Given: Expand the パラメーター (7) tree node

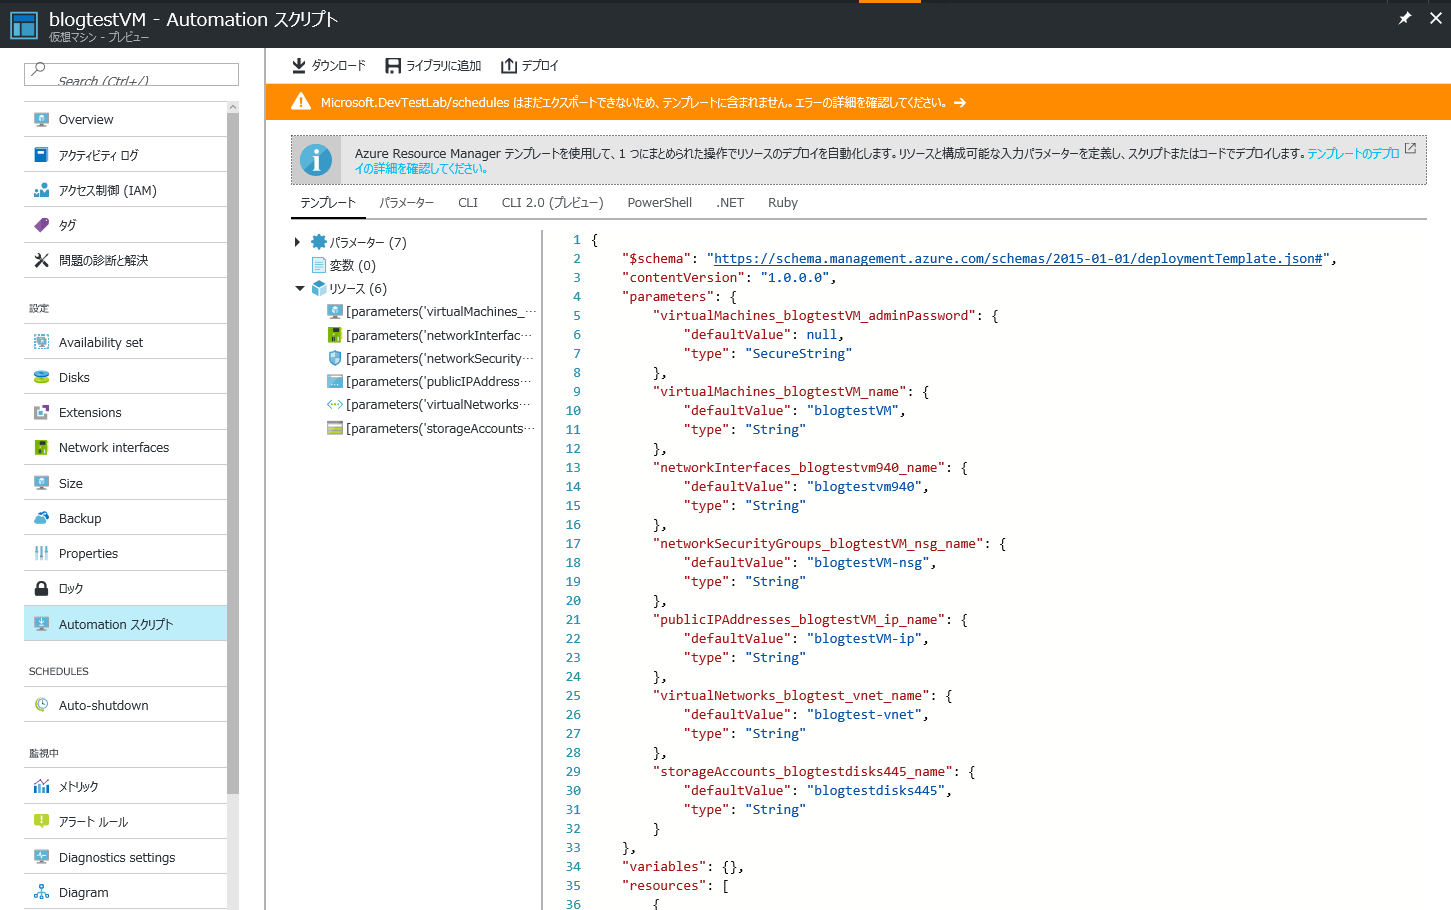Looking at the screenshot, I should [x=297, y=242].
